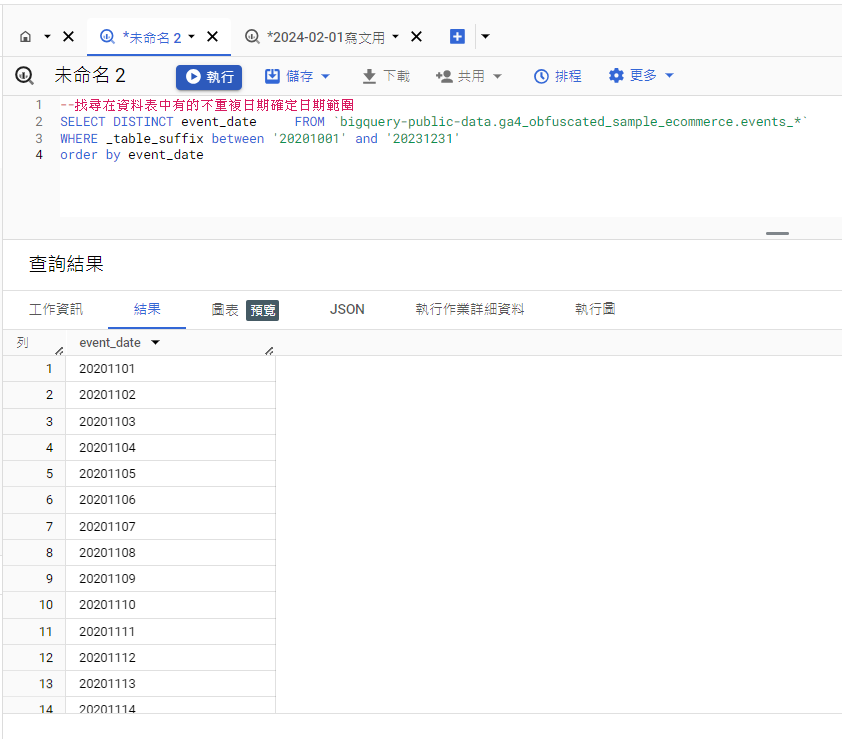The image size is (842, 739).
Task: Click the 預覽 preview badge
Action: pos(263,310)
